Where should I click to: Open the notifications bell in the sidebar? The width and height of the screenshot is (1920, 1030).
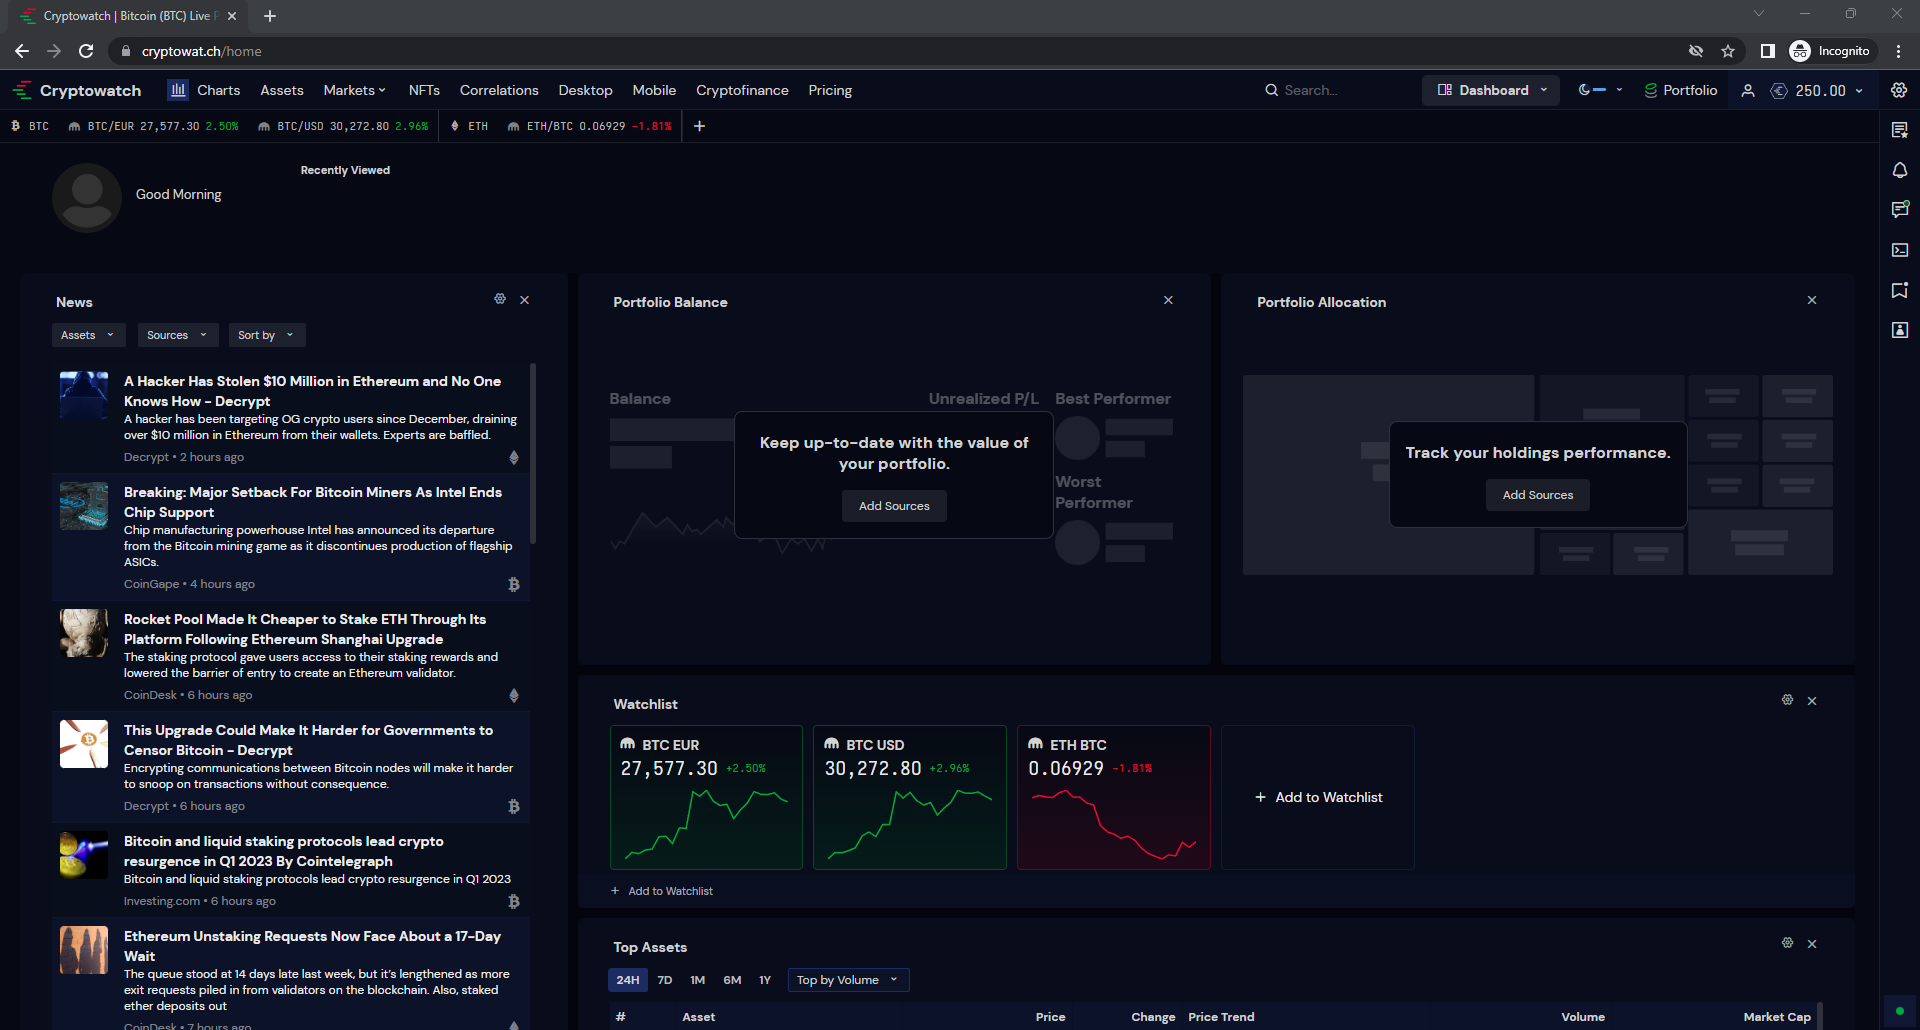(1900, 170)
